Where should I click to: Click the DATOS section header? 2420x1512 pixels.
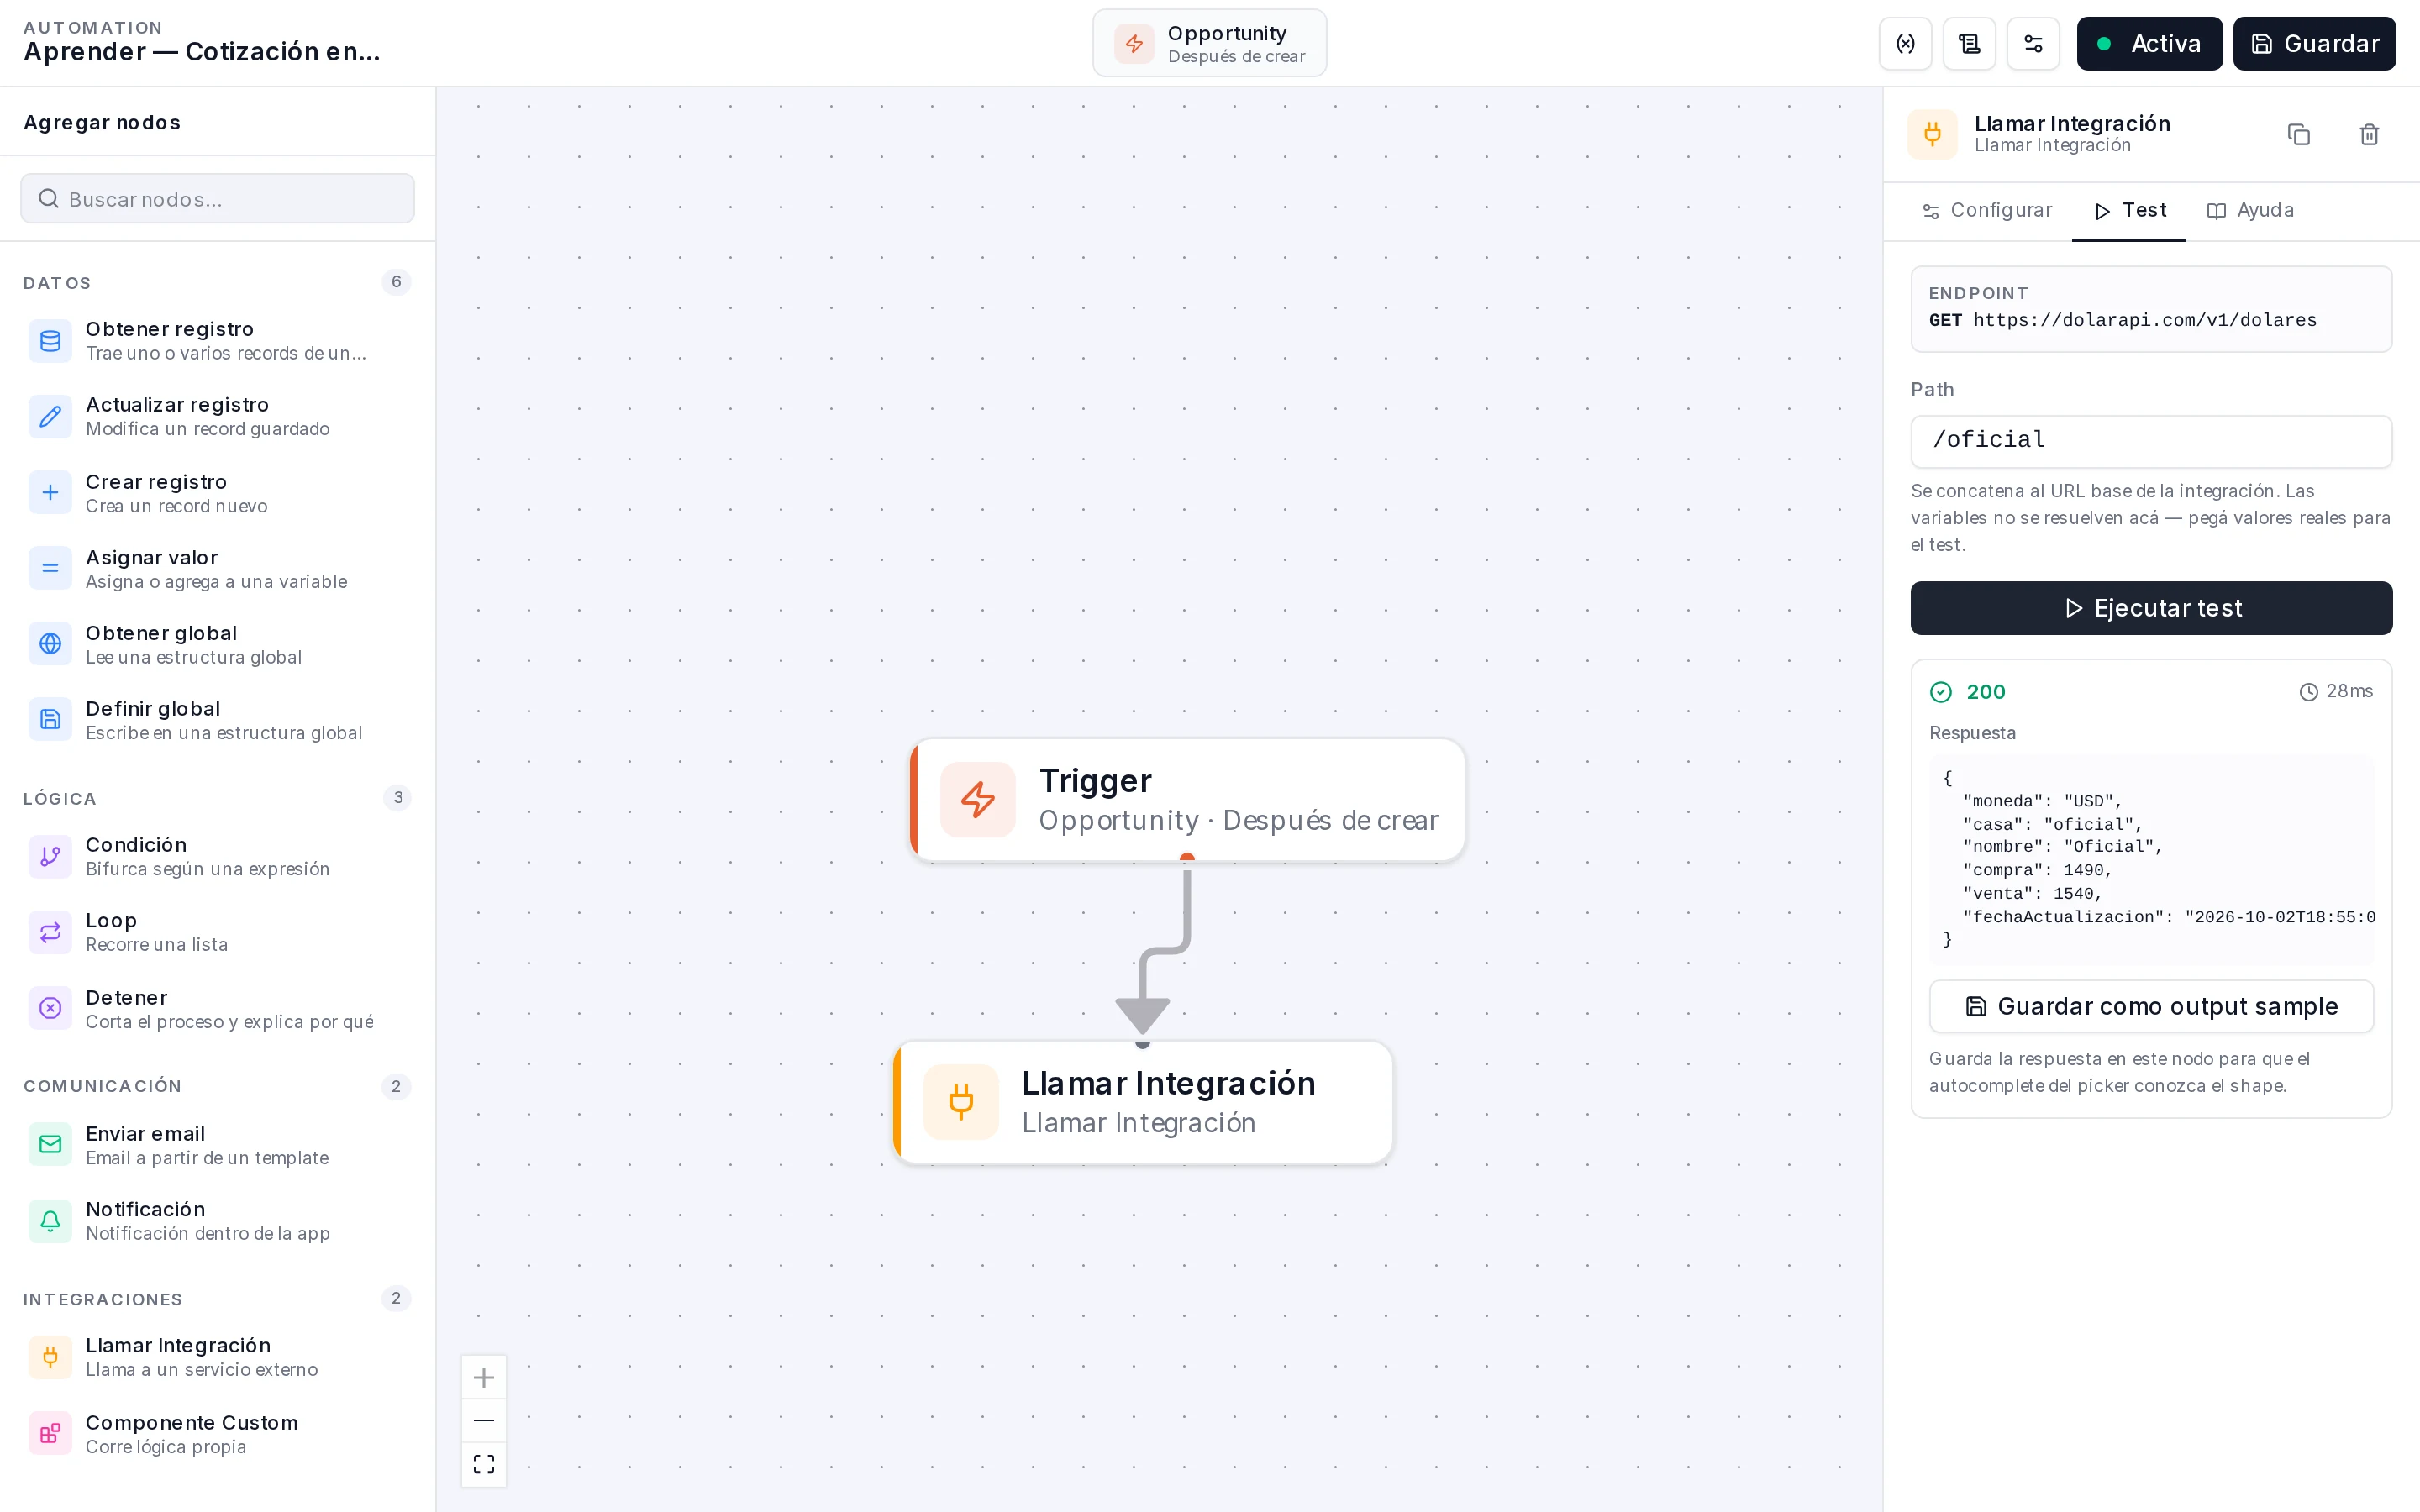click(x=57, y=283)
